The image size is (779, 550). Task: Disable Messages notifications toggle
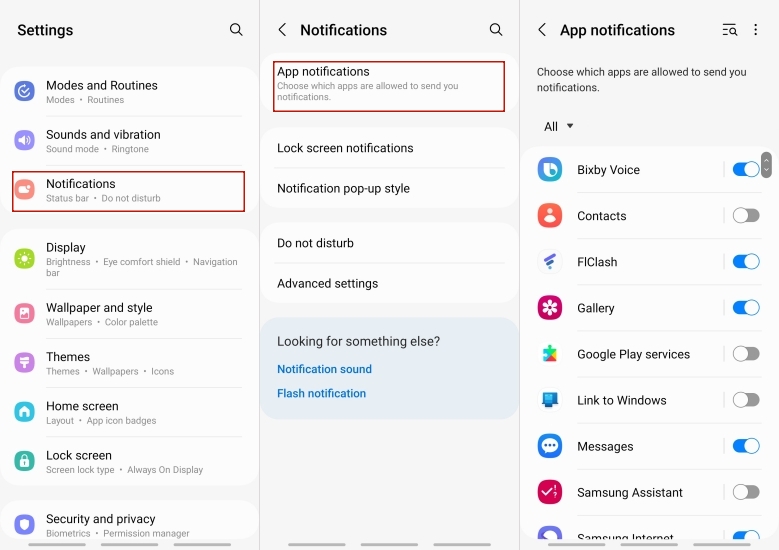[x=746, y=446]
